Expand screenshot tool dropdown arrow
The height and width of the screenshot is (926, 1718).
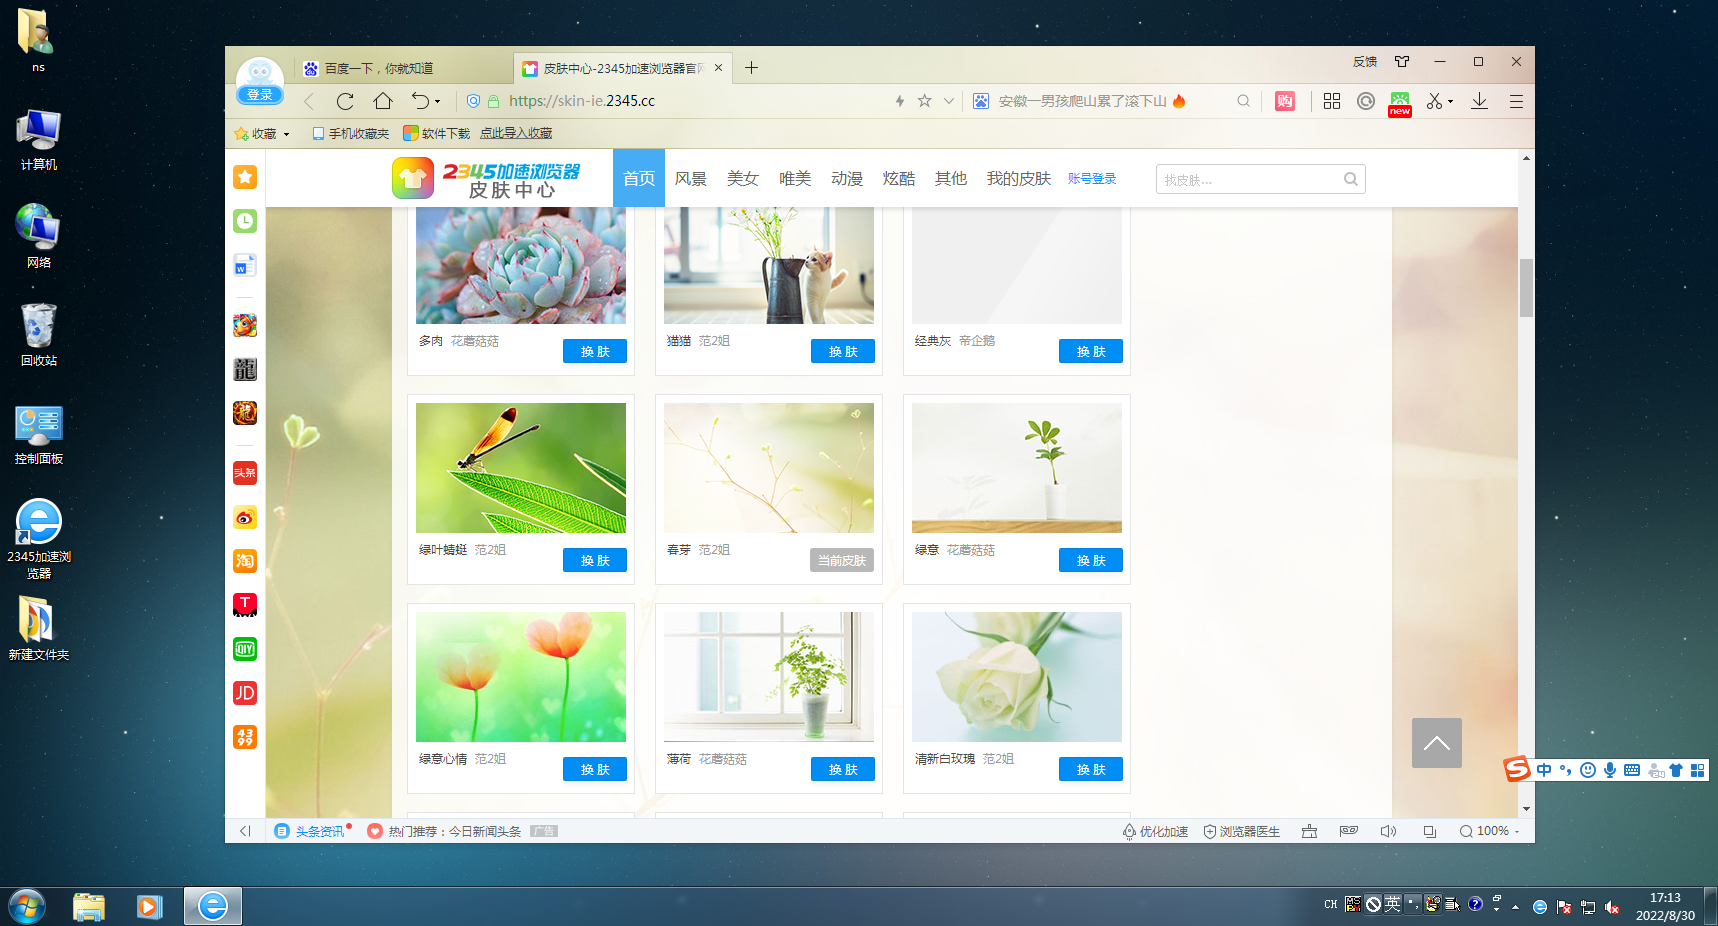pos(1450,102)
